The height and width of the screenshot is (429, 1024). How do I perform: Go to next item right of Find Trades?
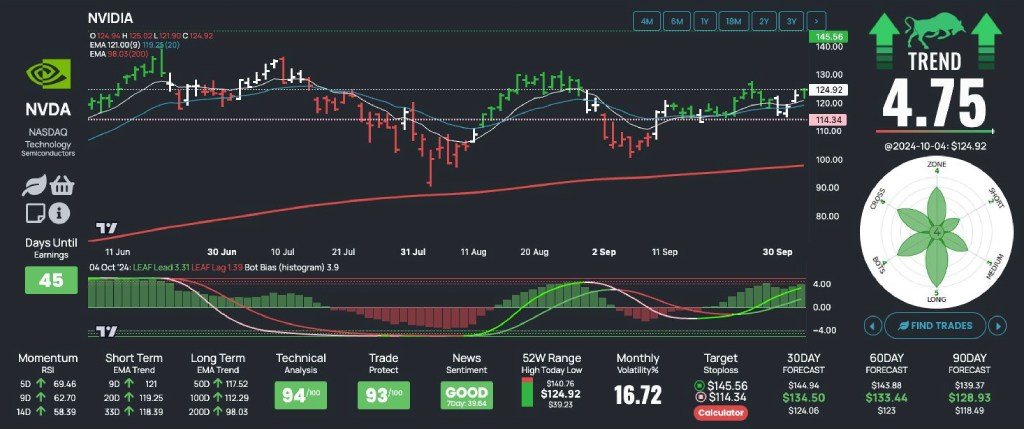pyautogui.click(x=998, y=325)
